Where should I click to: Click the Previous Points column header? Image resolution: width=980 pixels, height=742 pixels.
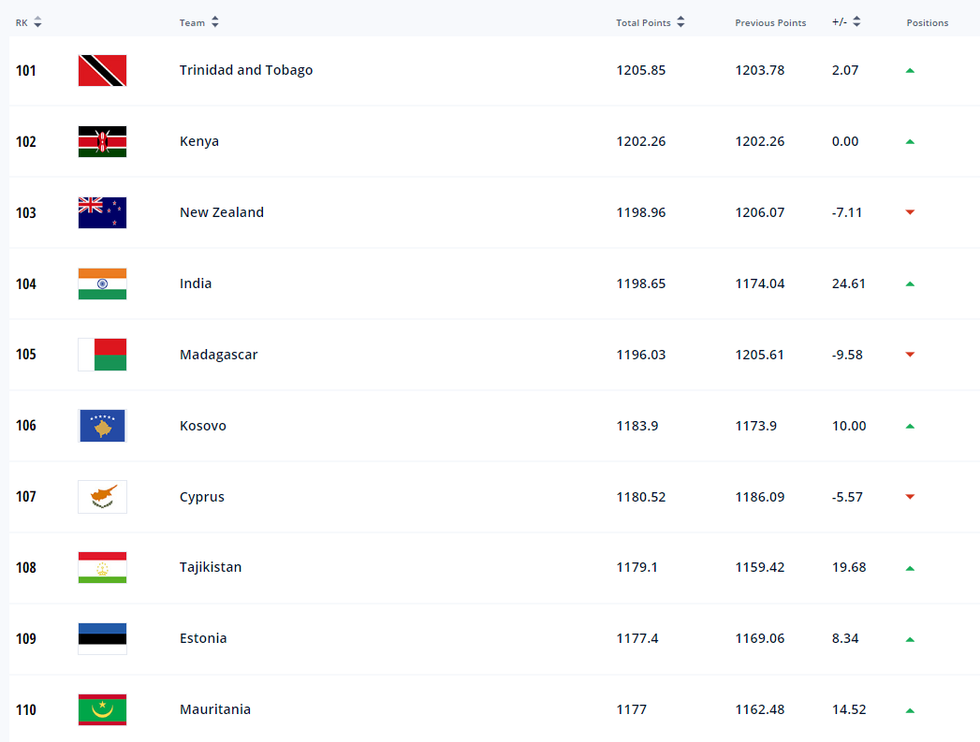tap(770, 23)
